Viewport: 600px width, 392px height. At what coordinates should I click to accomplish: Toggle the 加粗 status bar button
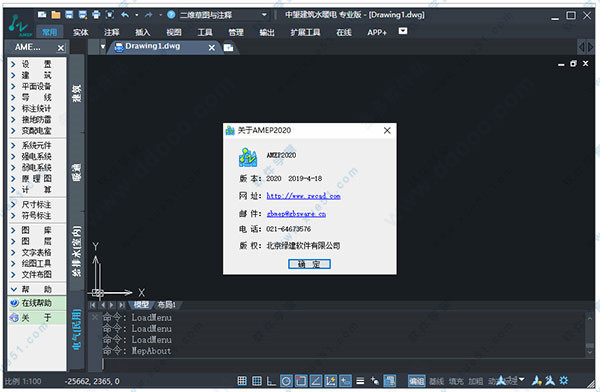click(476, 381)
